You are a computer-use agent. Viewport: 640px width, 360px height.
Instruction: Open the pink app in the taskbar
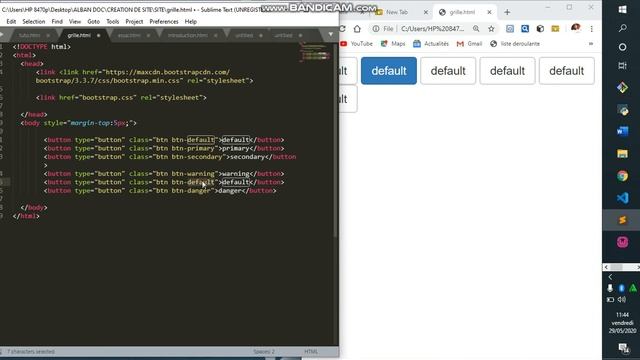coord(622,242)
